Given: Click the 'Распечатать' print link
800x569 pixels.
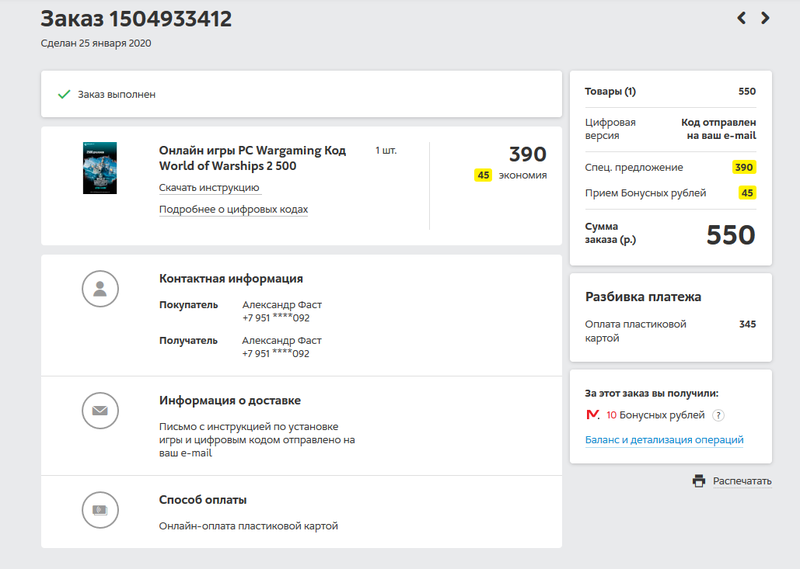Looking at the screenshot, I should click(742, 481).
